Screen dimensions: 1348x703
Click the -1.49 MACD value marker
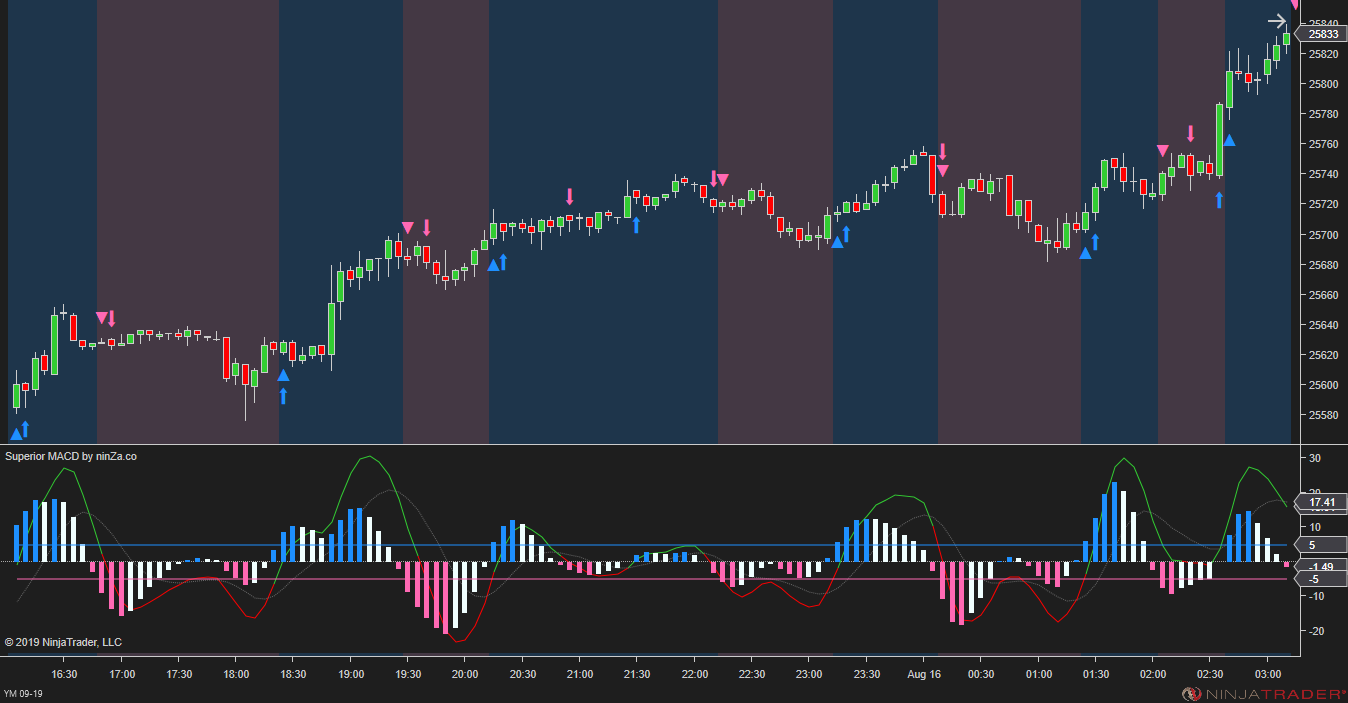pos(1320,566)
